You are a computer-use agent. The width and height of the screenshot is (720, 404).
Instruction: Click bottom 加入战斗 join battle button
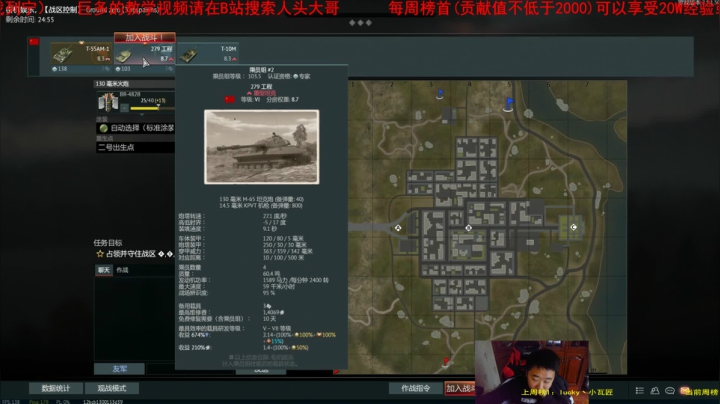pos(461,388)
